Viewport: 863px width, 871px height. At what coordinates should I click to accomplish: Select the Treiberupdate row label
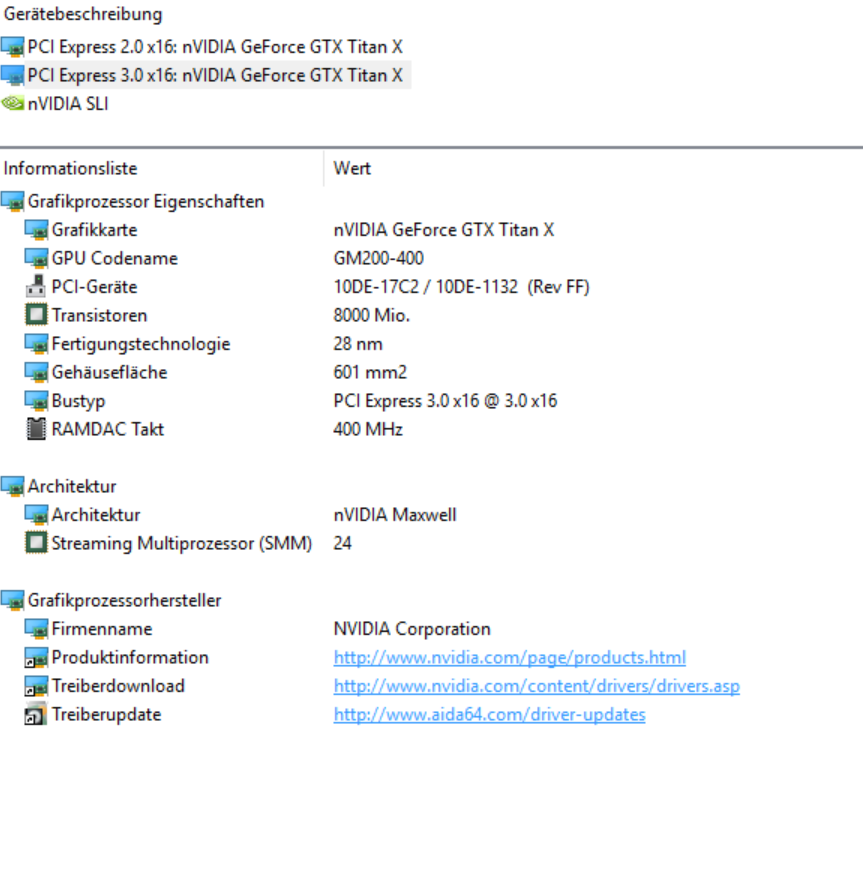coord(107,714)
